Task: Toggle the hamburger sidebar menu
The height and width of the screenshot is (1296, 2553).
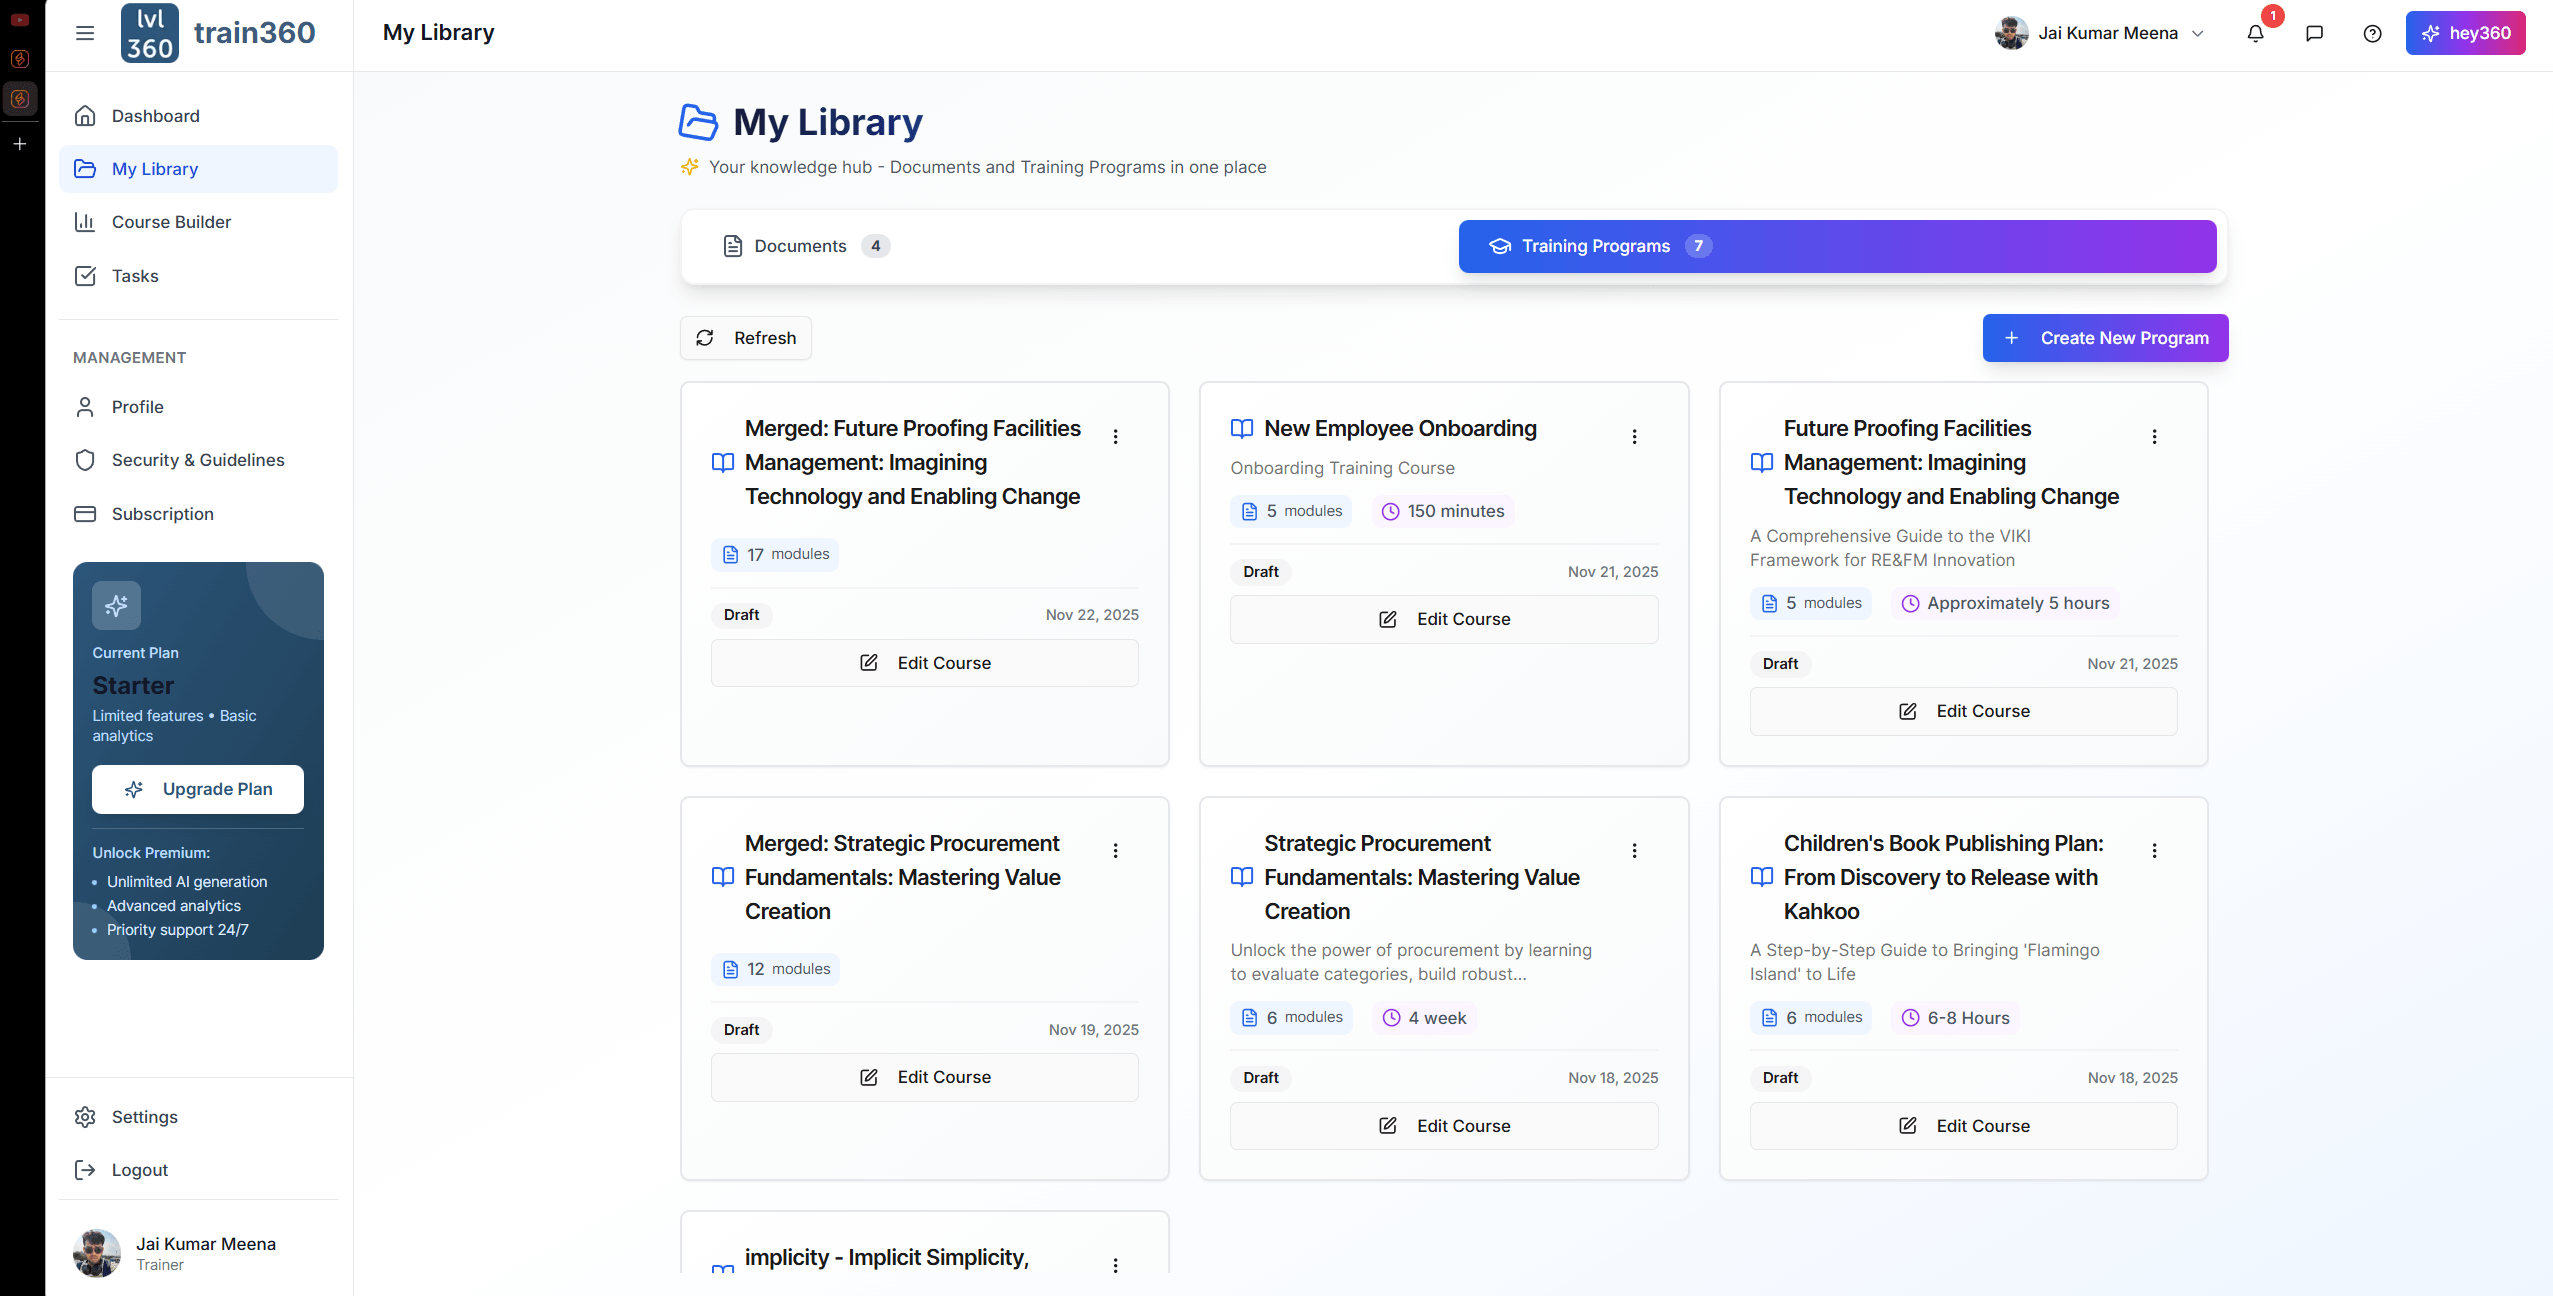Action: [x=85, y=33]
